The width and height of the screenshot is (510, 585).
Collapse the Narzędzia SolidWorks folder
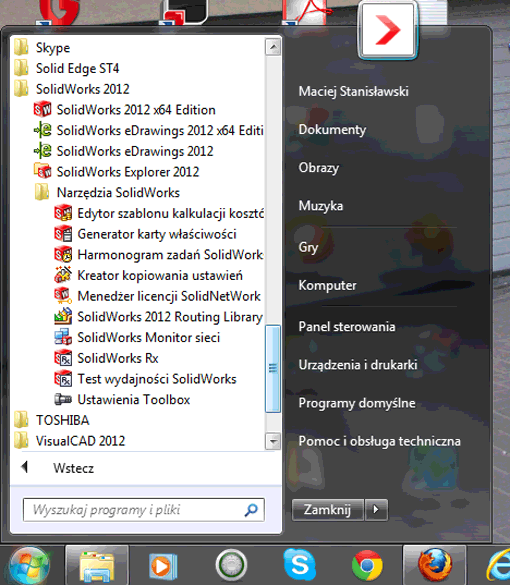[x=107, y=193]
